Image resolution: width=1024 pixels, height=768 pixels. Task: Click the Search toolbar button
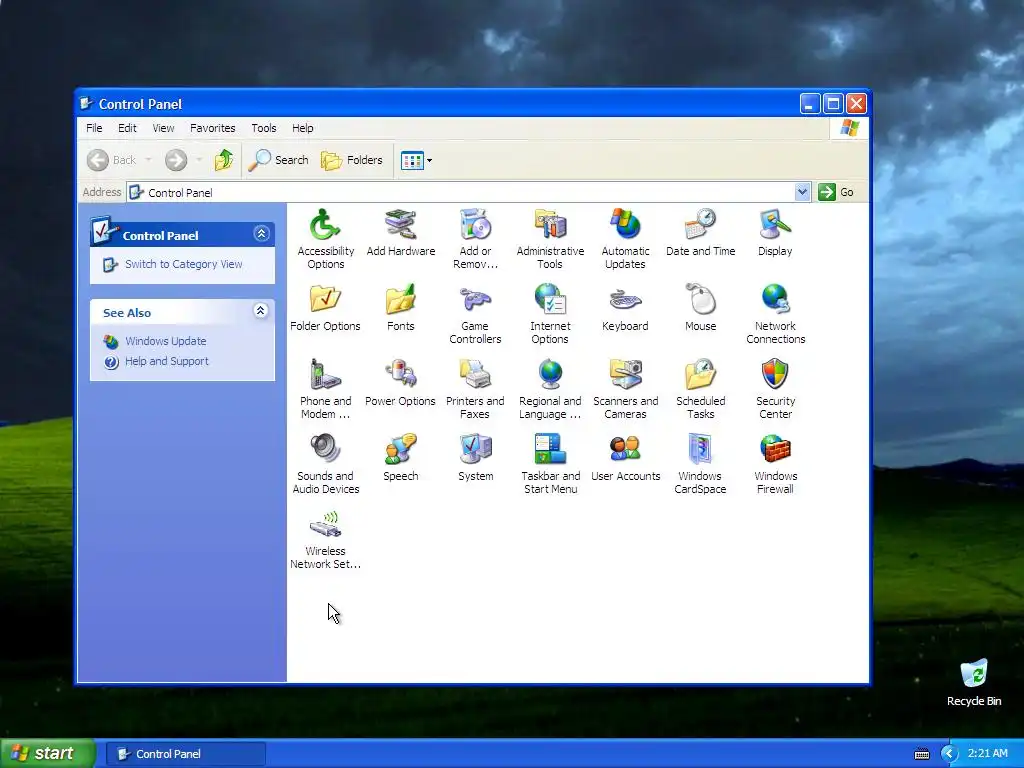point(278,160)
